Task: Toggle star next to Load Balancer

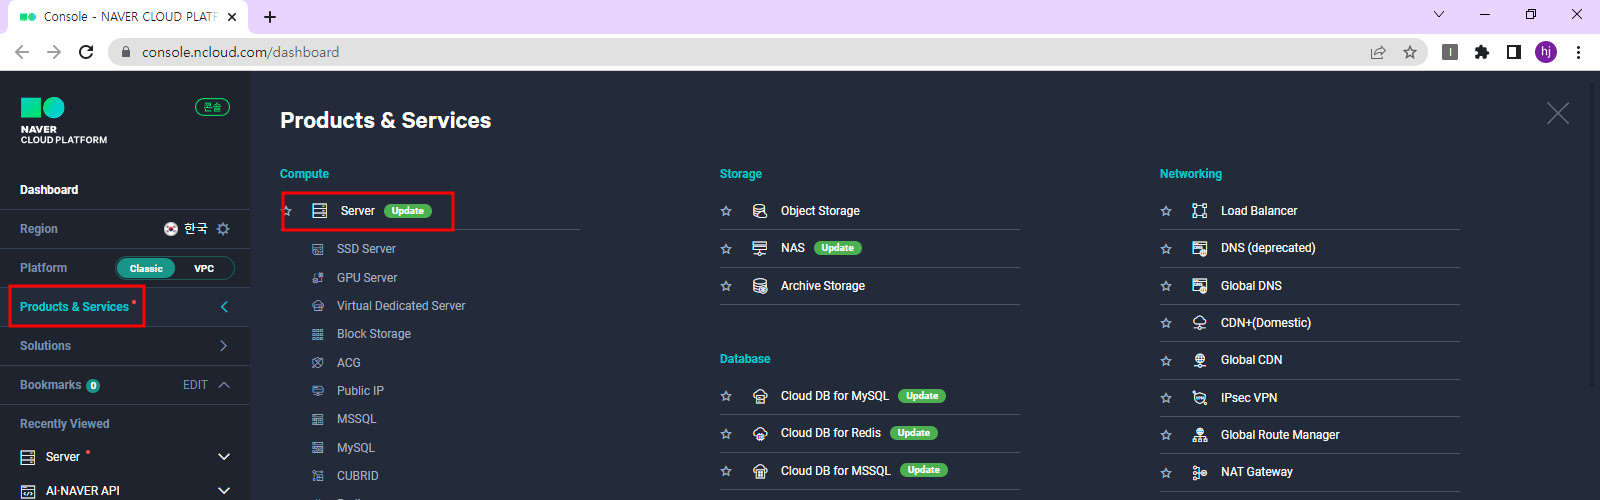Action: (x=1166, y=211)
